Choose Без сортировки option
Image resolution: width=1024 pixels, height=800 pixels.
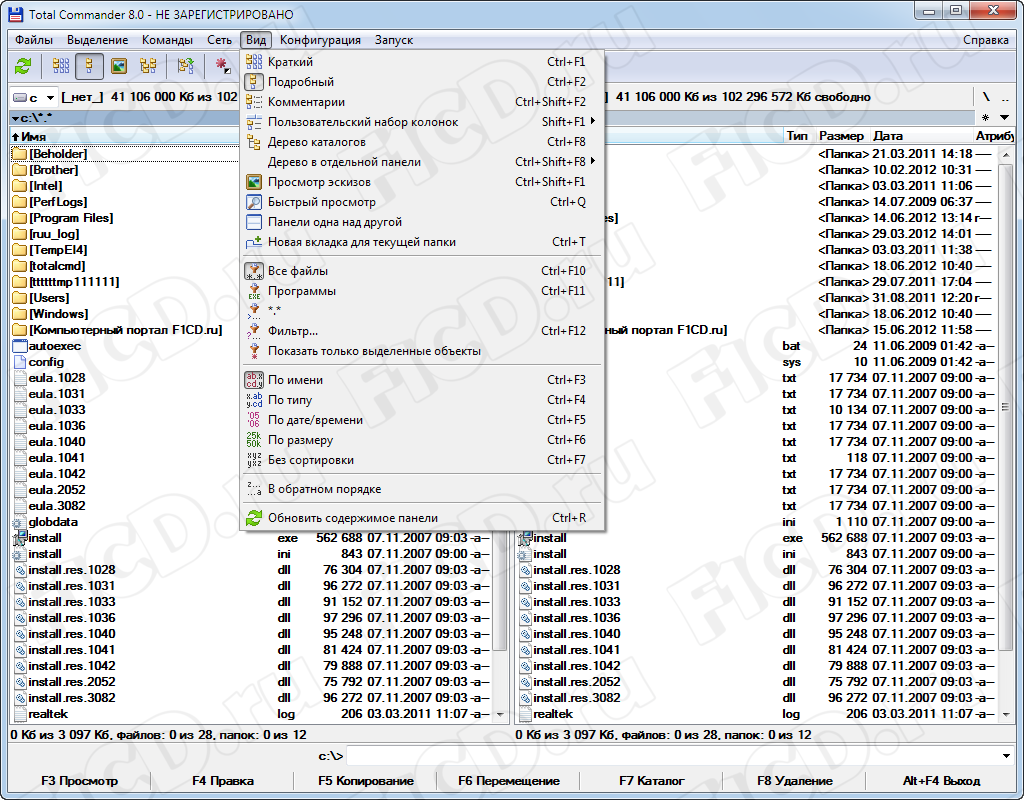(x=422, y=460)
